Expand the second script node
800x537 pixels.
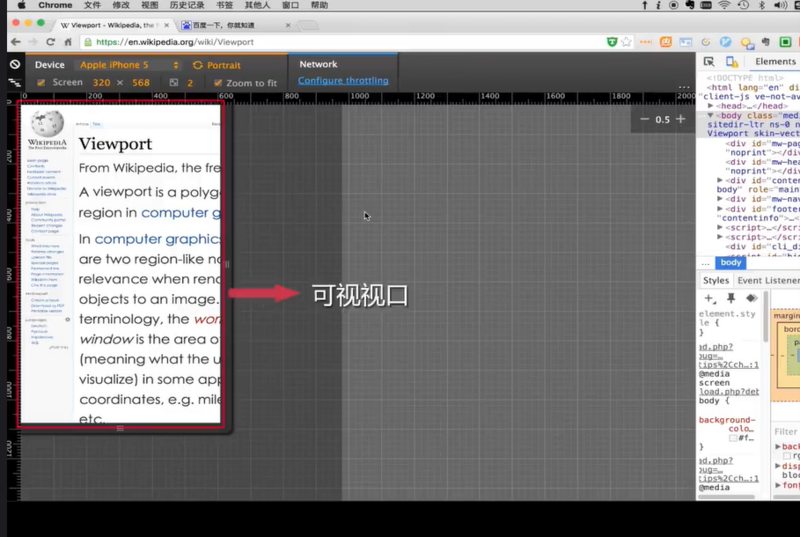[720, 237]
